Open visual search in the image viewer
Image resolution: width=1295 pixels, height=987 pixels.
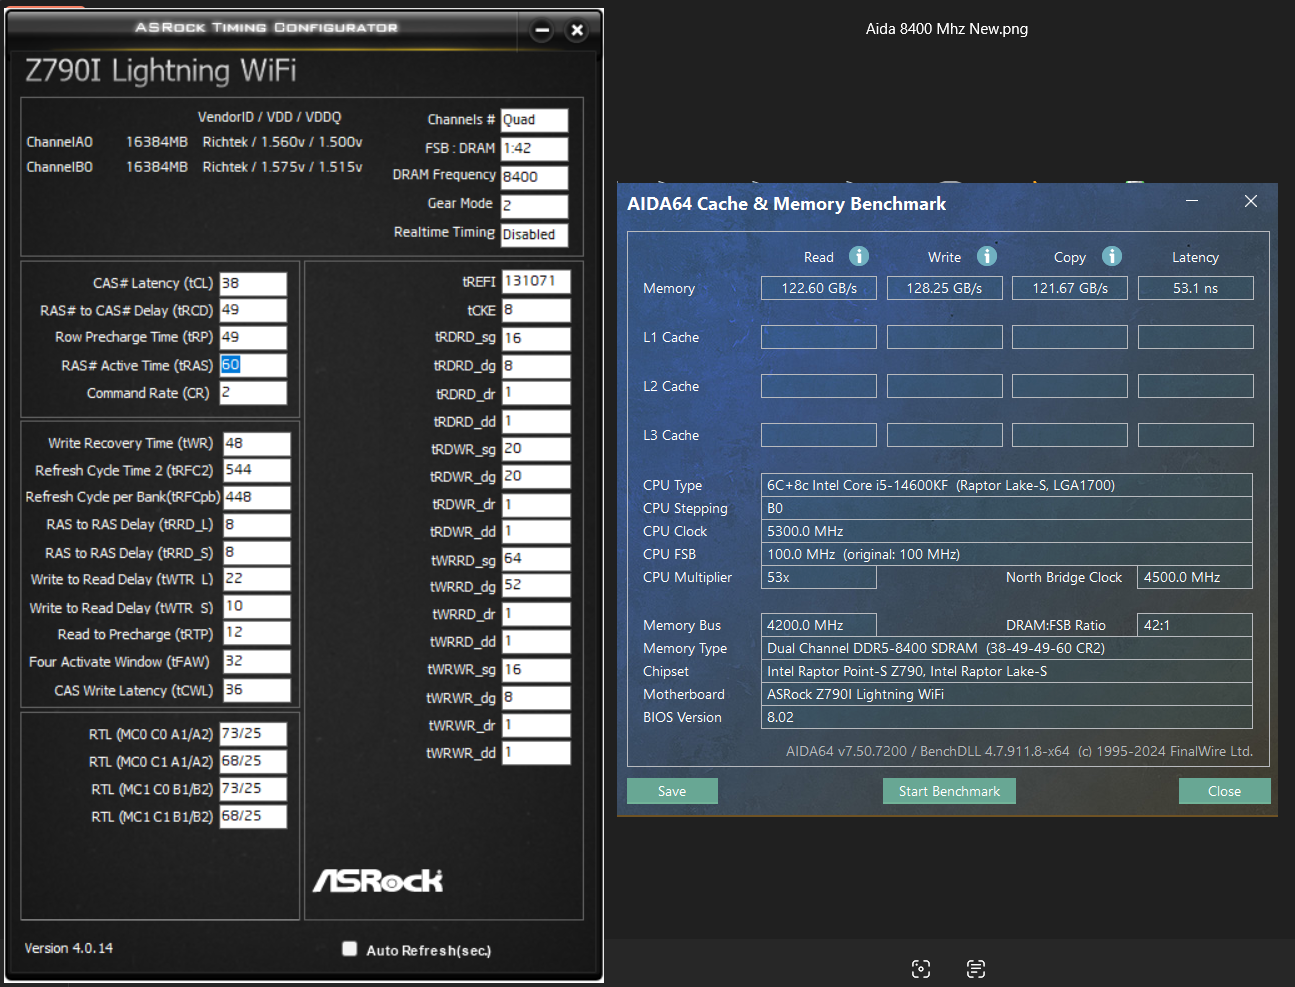[921, 968]
